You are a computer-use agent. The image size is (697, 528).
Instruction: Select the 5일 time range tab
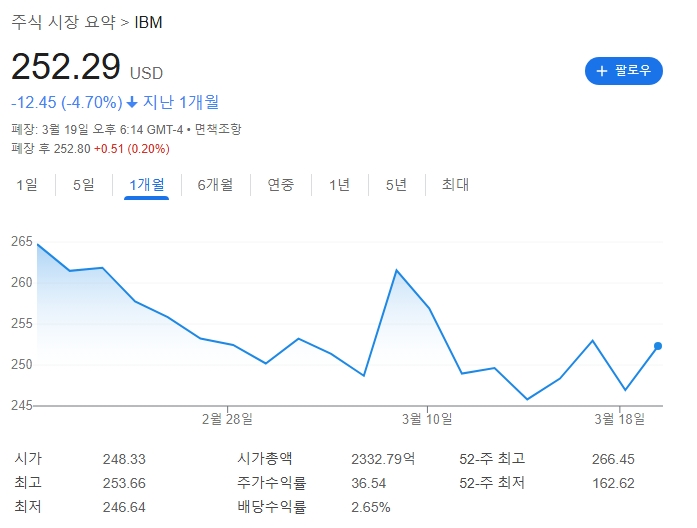[84, 184]
